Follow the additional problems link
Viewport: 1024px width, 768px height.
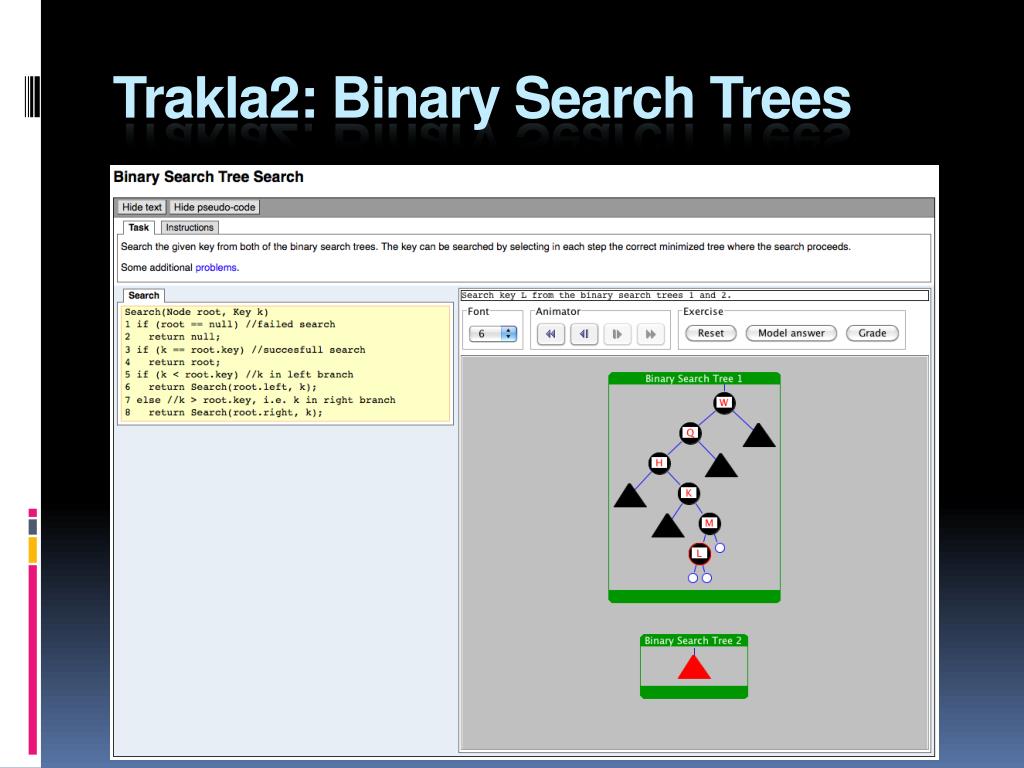click(x=217, y=268)
